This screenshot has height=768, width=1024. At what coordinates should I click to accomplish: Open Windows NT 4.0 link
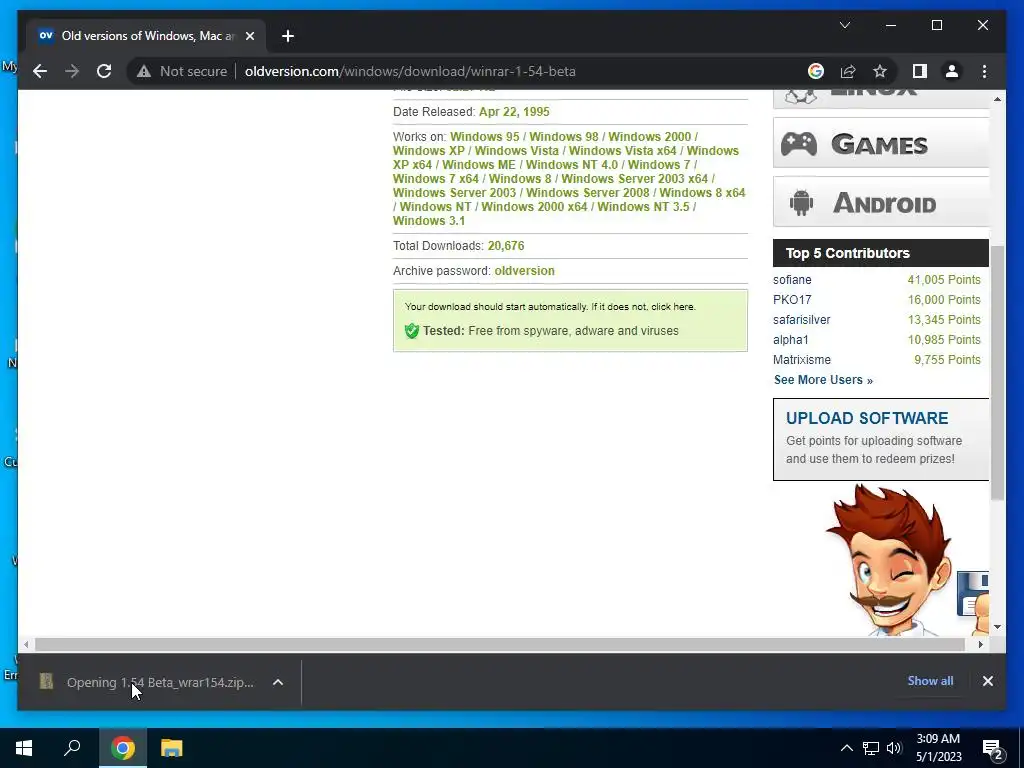pyautogui.click(x=571, y=165)
